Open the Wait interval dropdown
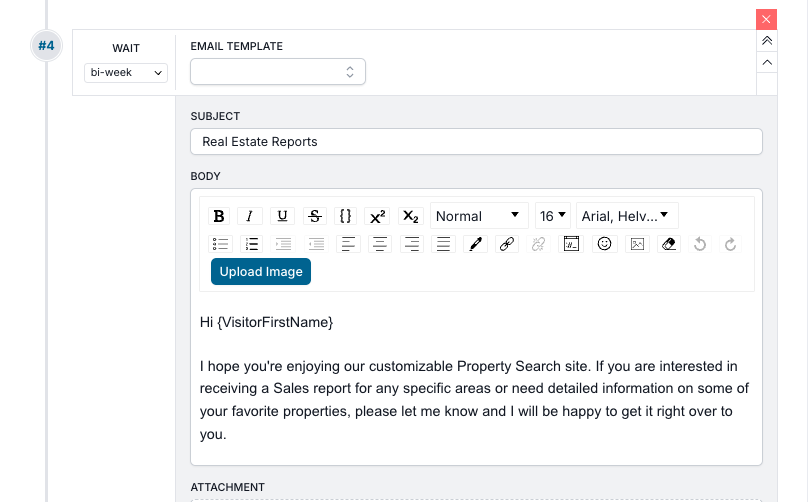Screen dimensions: 808x502 click(x=126, y=73)
